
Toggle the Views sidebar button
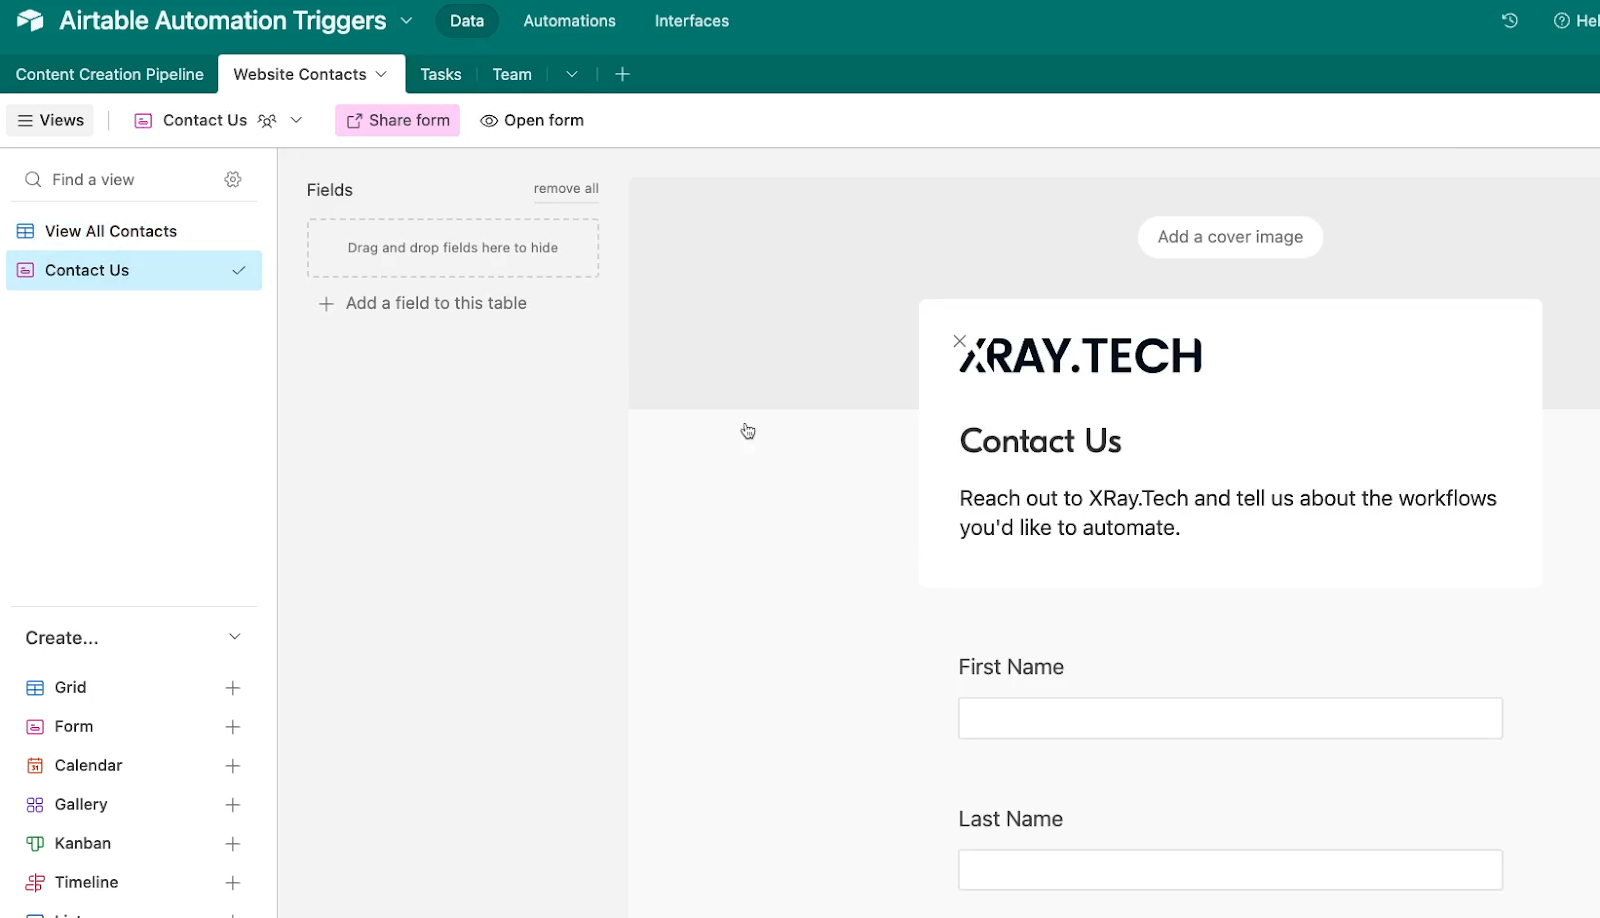point(50,120)
